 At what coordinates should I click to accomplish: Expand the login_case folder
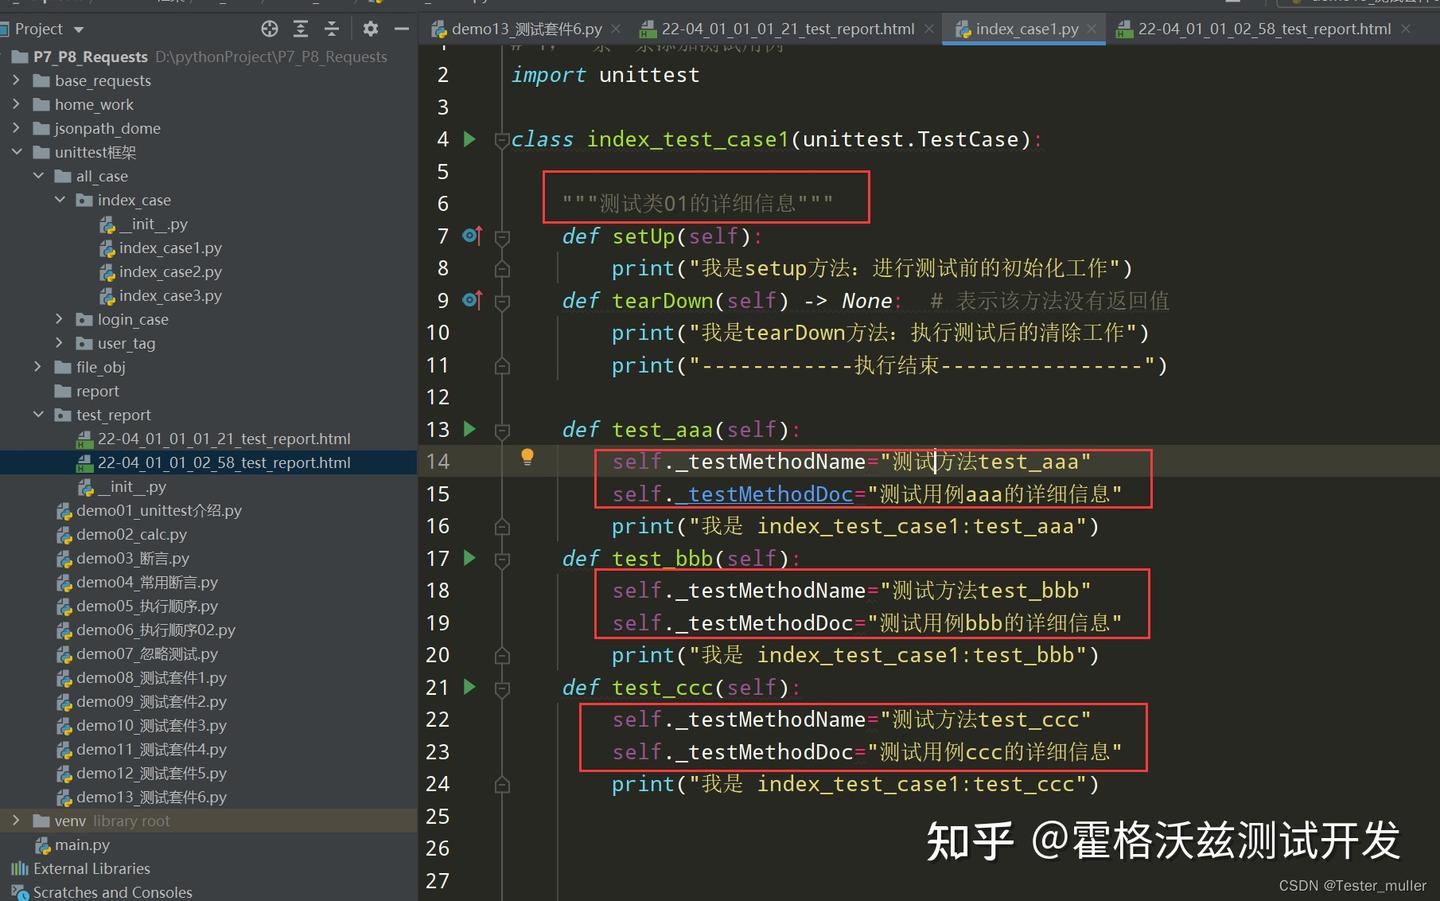pyautogui.click(x=59, y=319)
